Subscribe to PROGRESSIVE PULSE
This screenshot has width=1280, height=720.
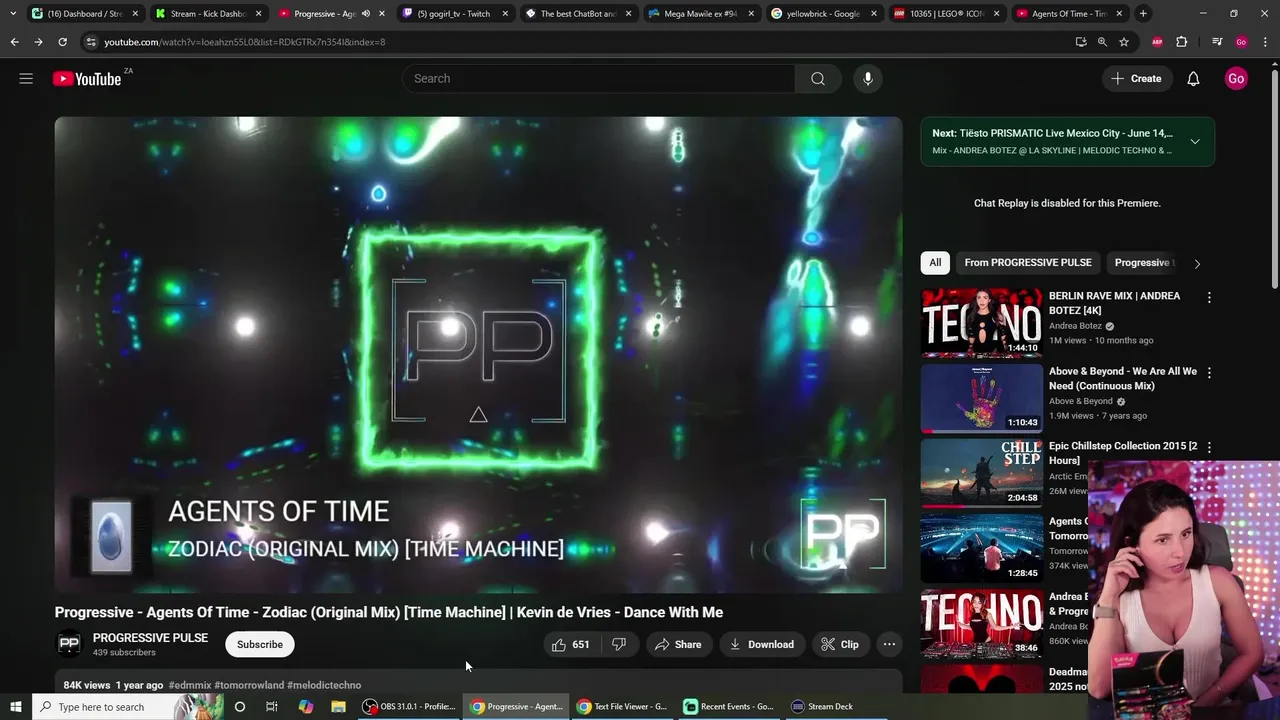(x=260, y=645)
